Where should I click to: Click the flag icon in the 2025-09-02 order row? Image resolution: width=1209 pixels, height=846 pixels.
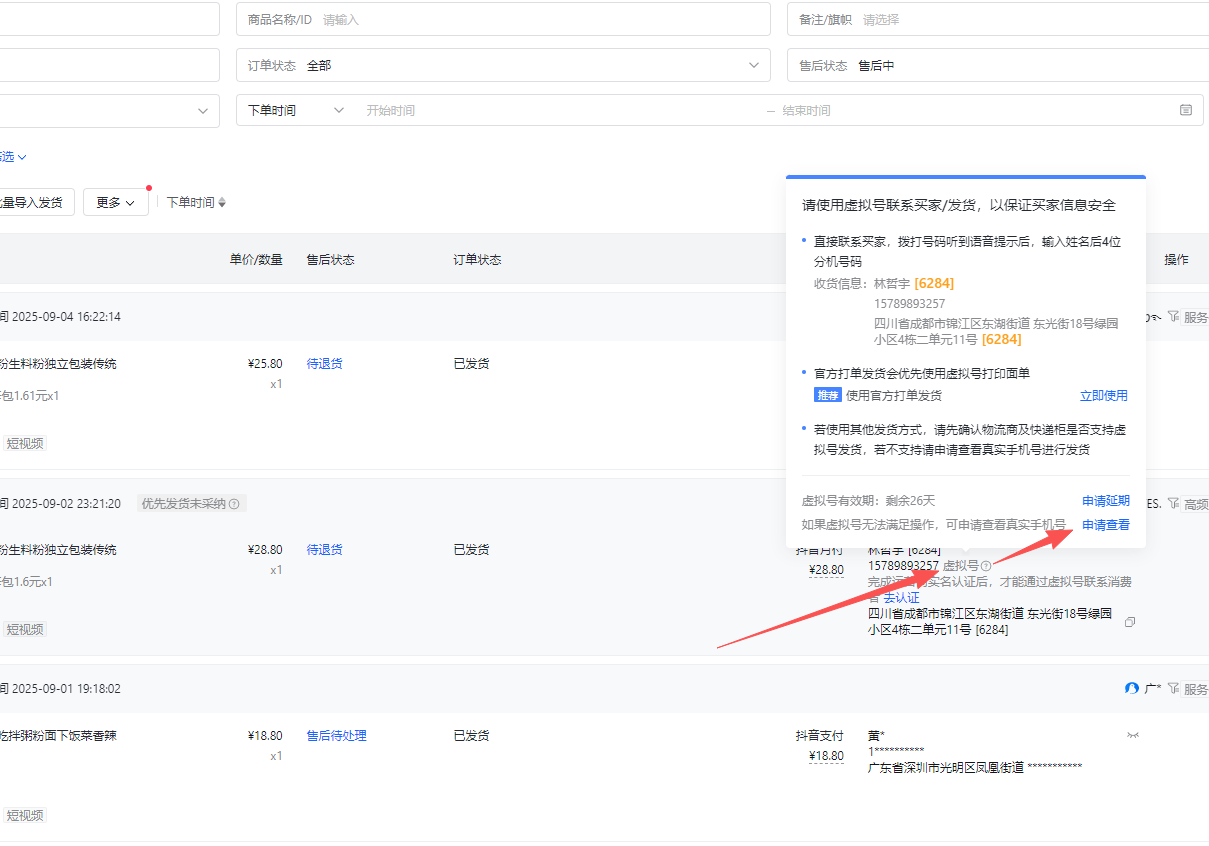(x=1173, y=503)
